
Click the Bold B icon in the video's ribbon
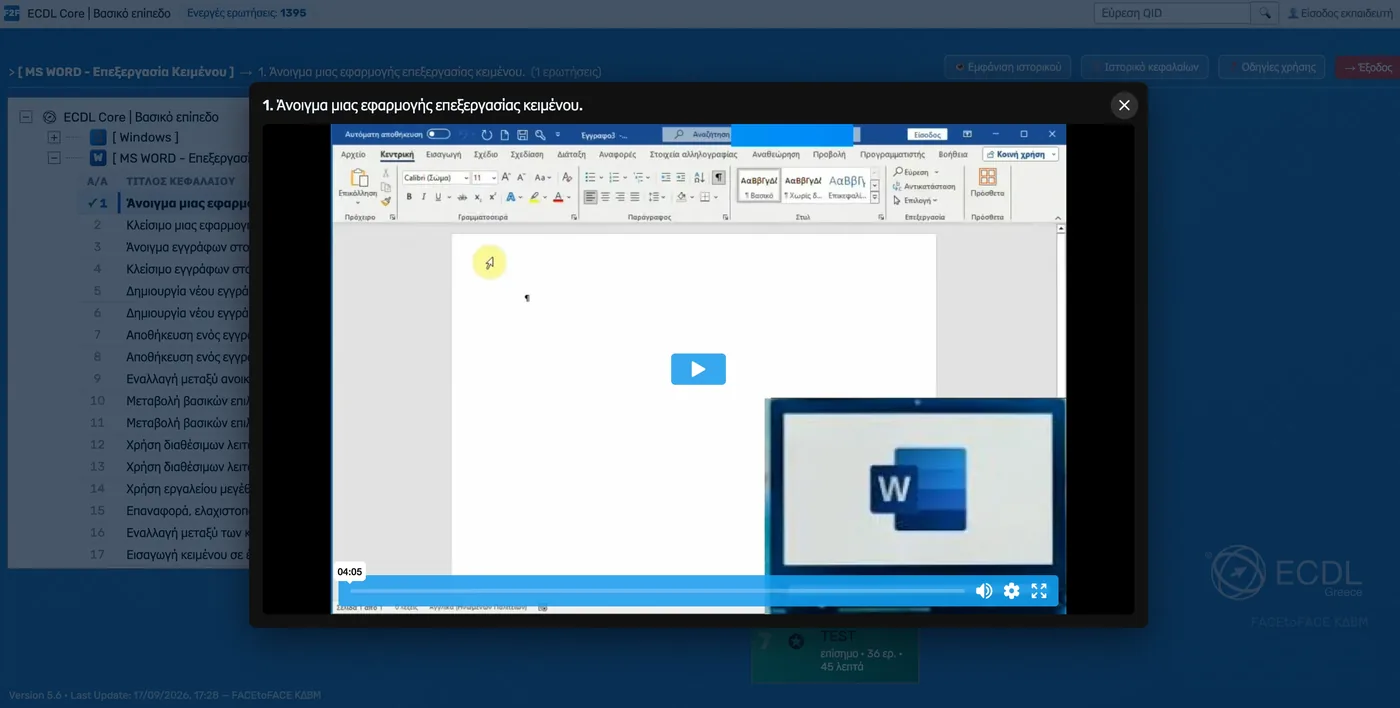click(408, 197)
